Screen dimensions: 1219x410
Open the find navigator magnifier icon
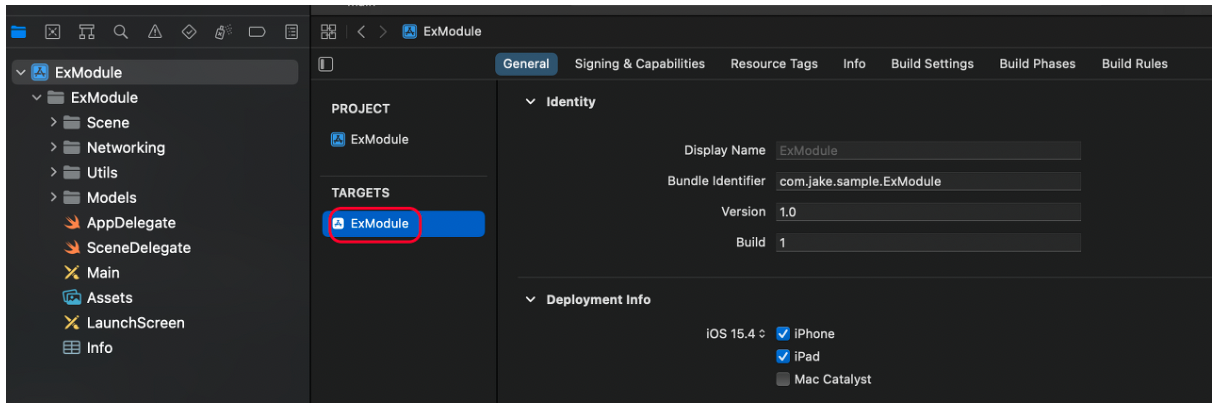[120, 32]
